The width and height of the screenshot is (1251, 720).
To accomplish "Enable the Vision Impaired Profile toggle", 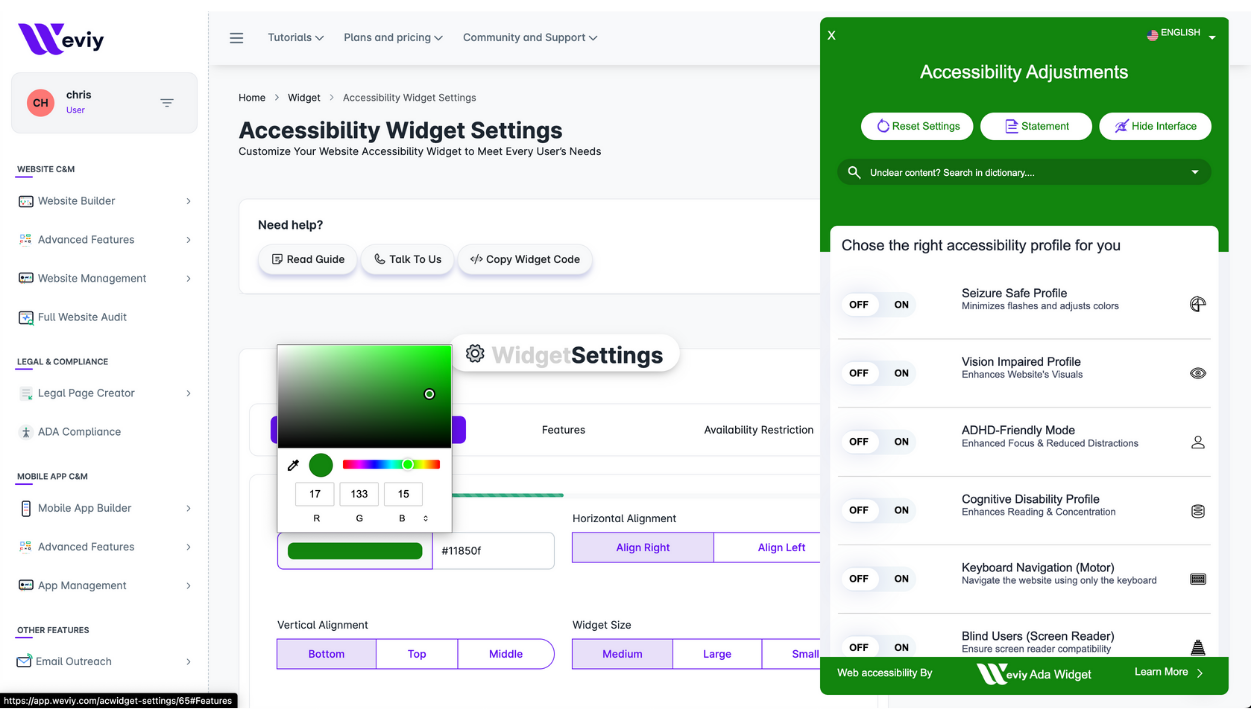I will (x=901, y=373).
